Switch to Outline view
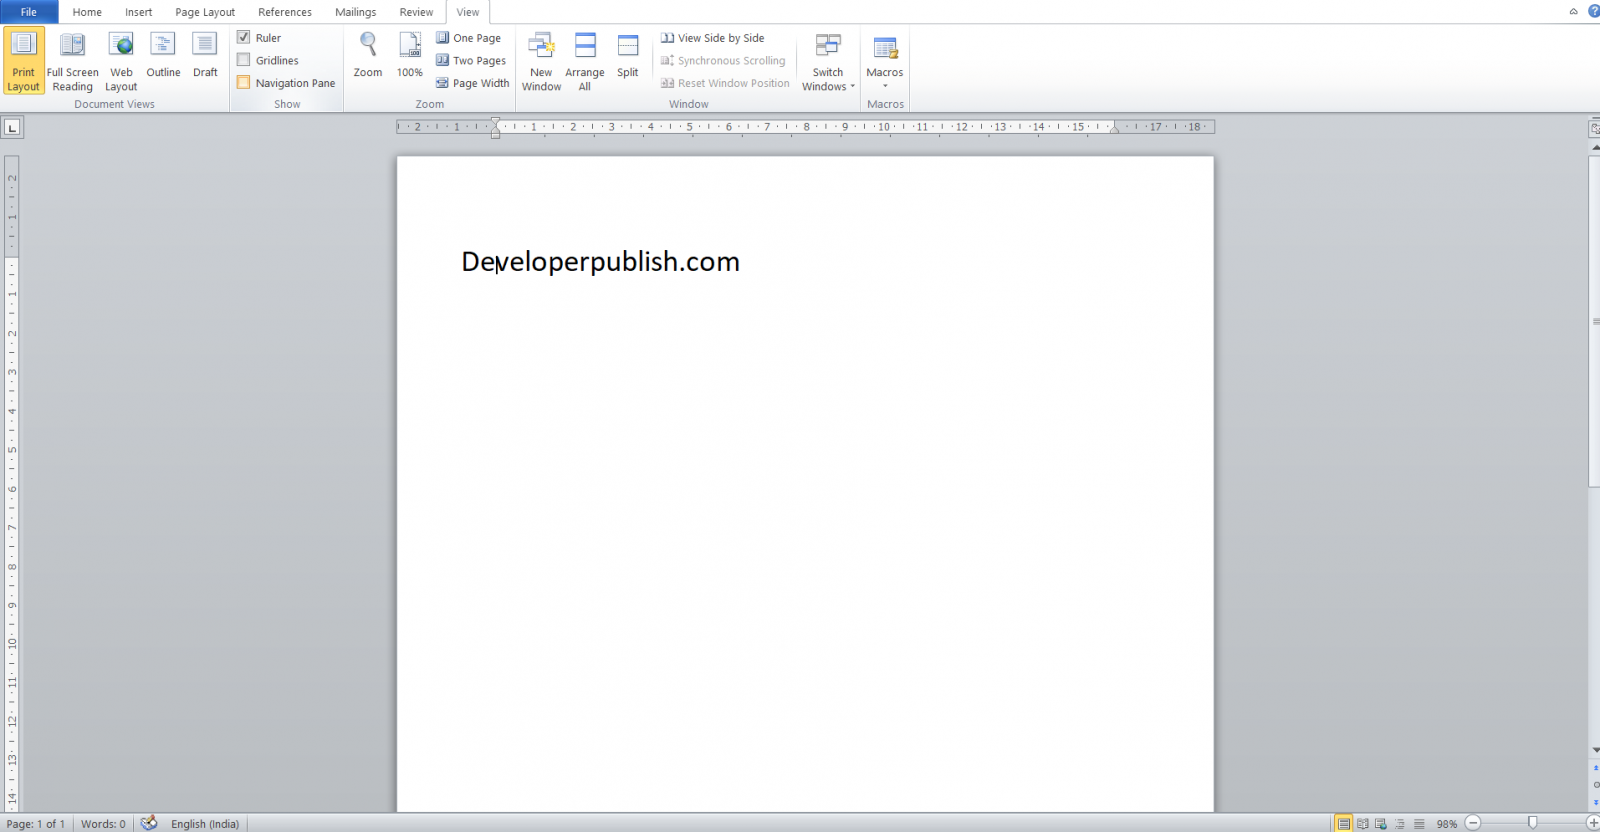The image size is (1600, 832). [x=163, y=56]
